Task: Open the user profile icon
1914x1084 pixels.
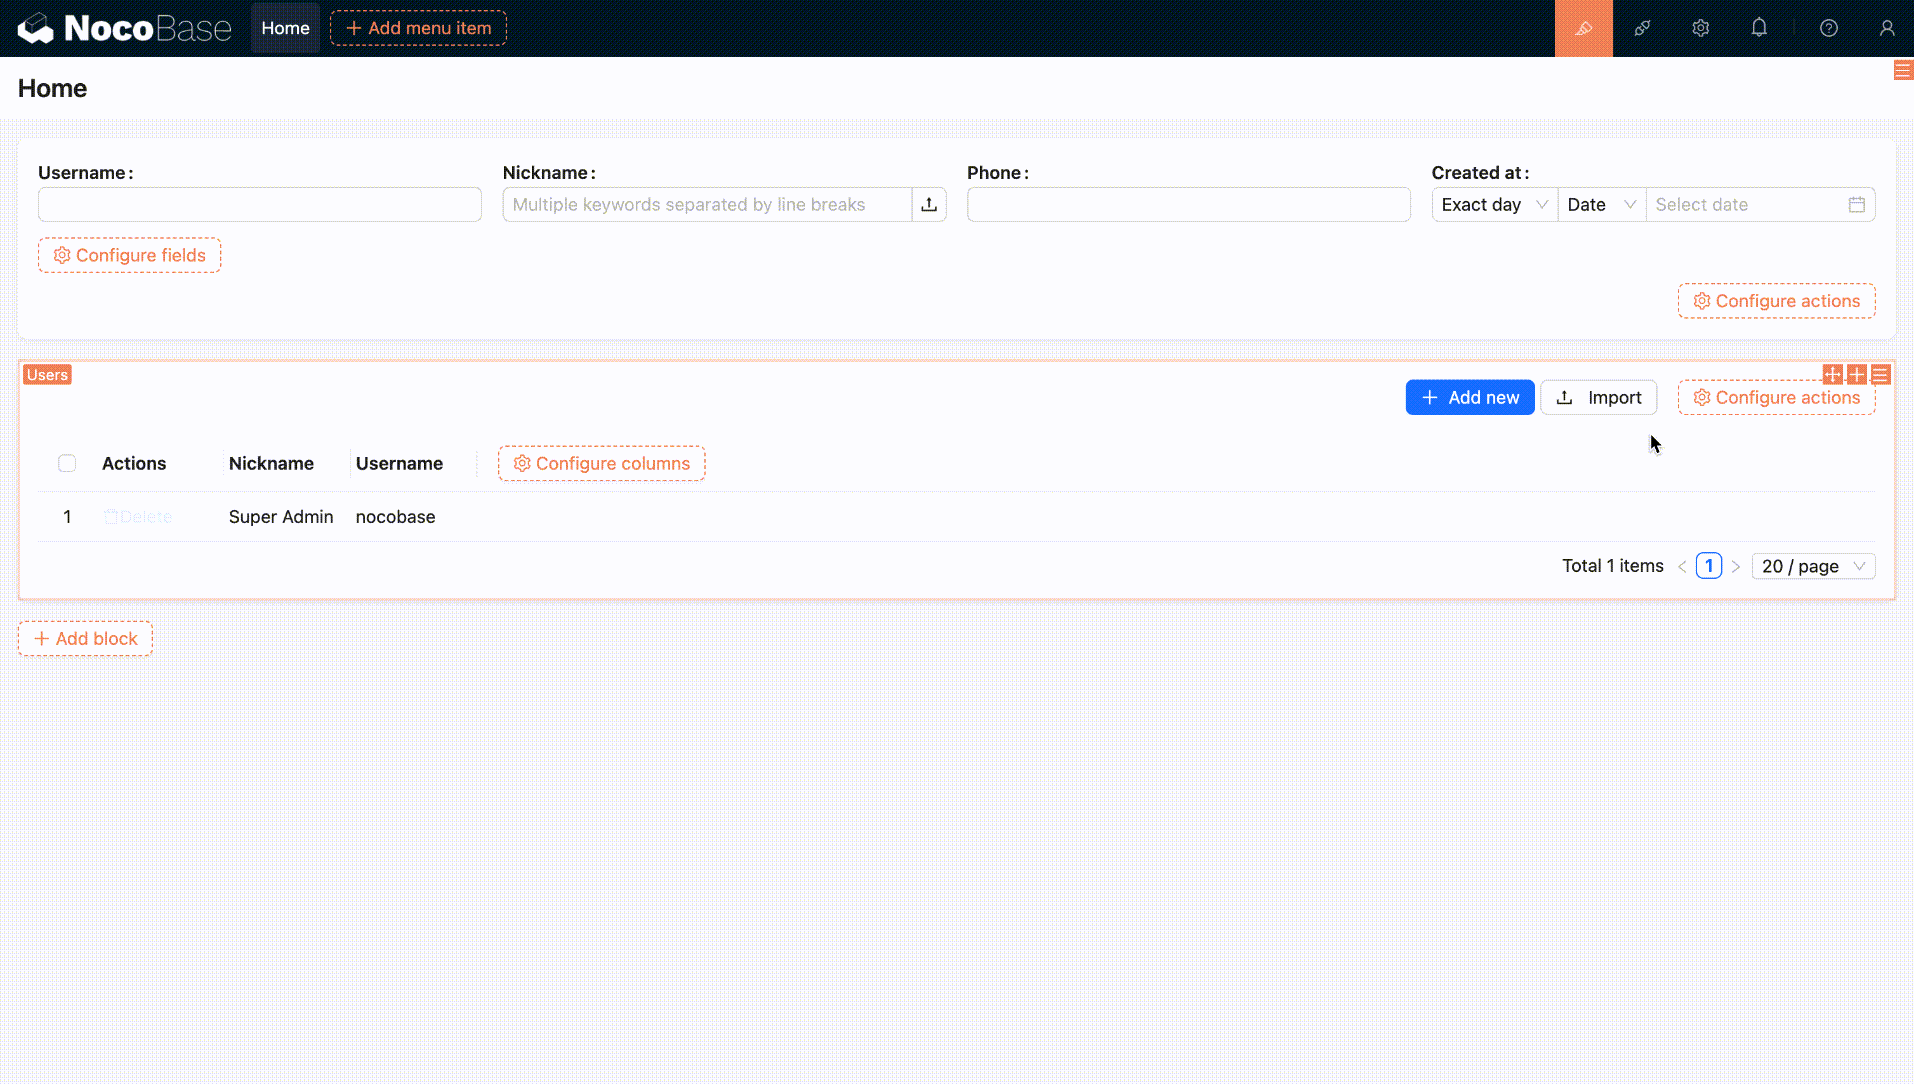Action: 1887,28
